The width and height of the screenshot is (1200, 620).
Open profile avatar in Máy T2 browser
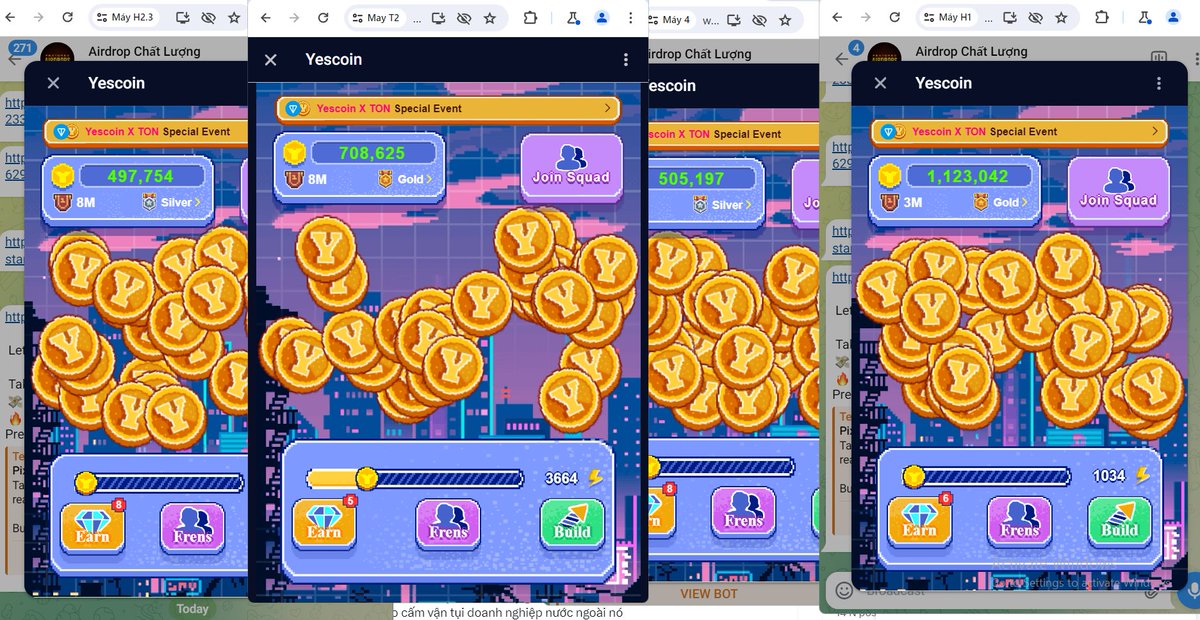(x=601, y=18)
